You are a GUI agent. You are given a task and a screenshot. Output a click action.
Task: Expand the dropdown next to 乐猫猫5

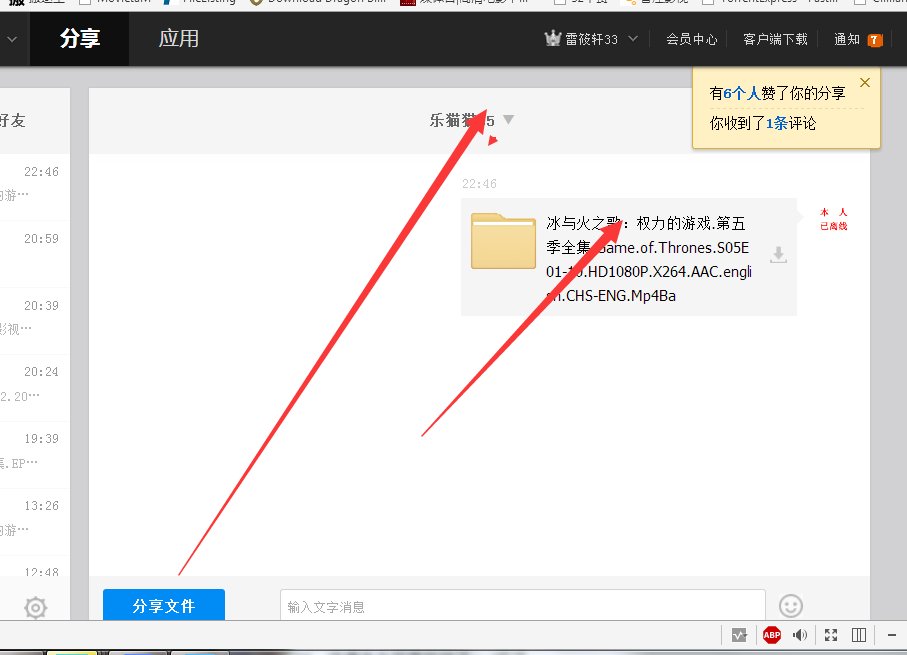pyautogui.click(x=509, y=118)
